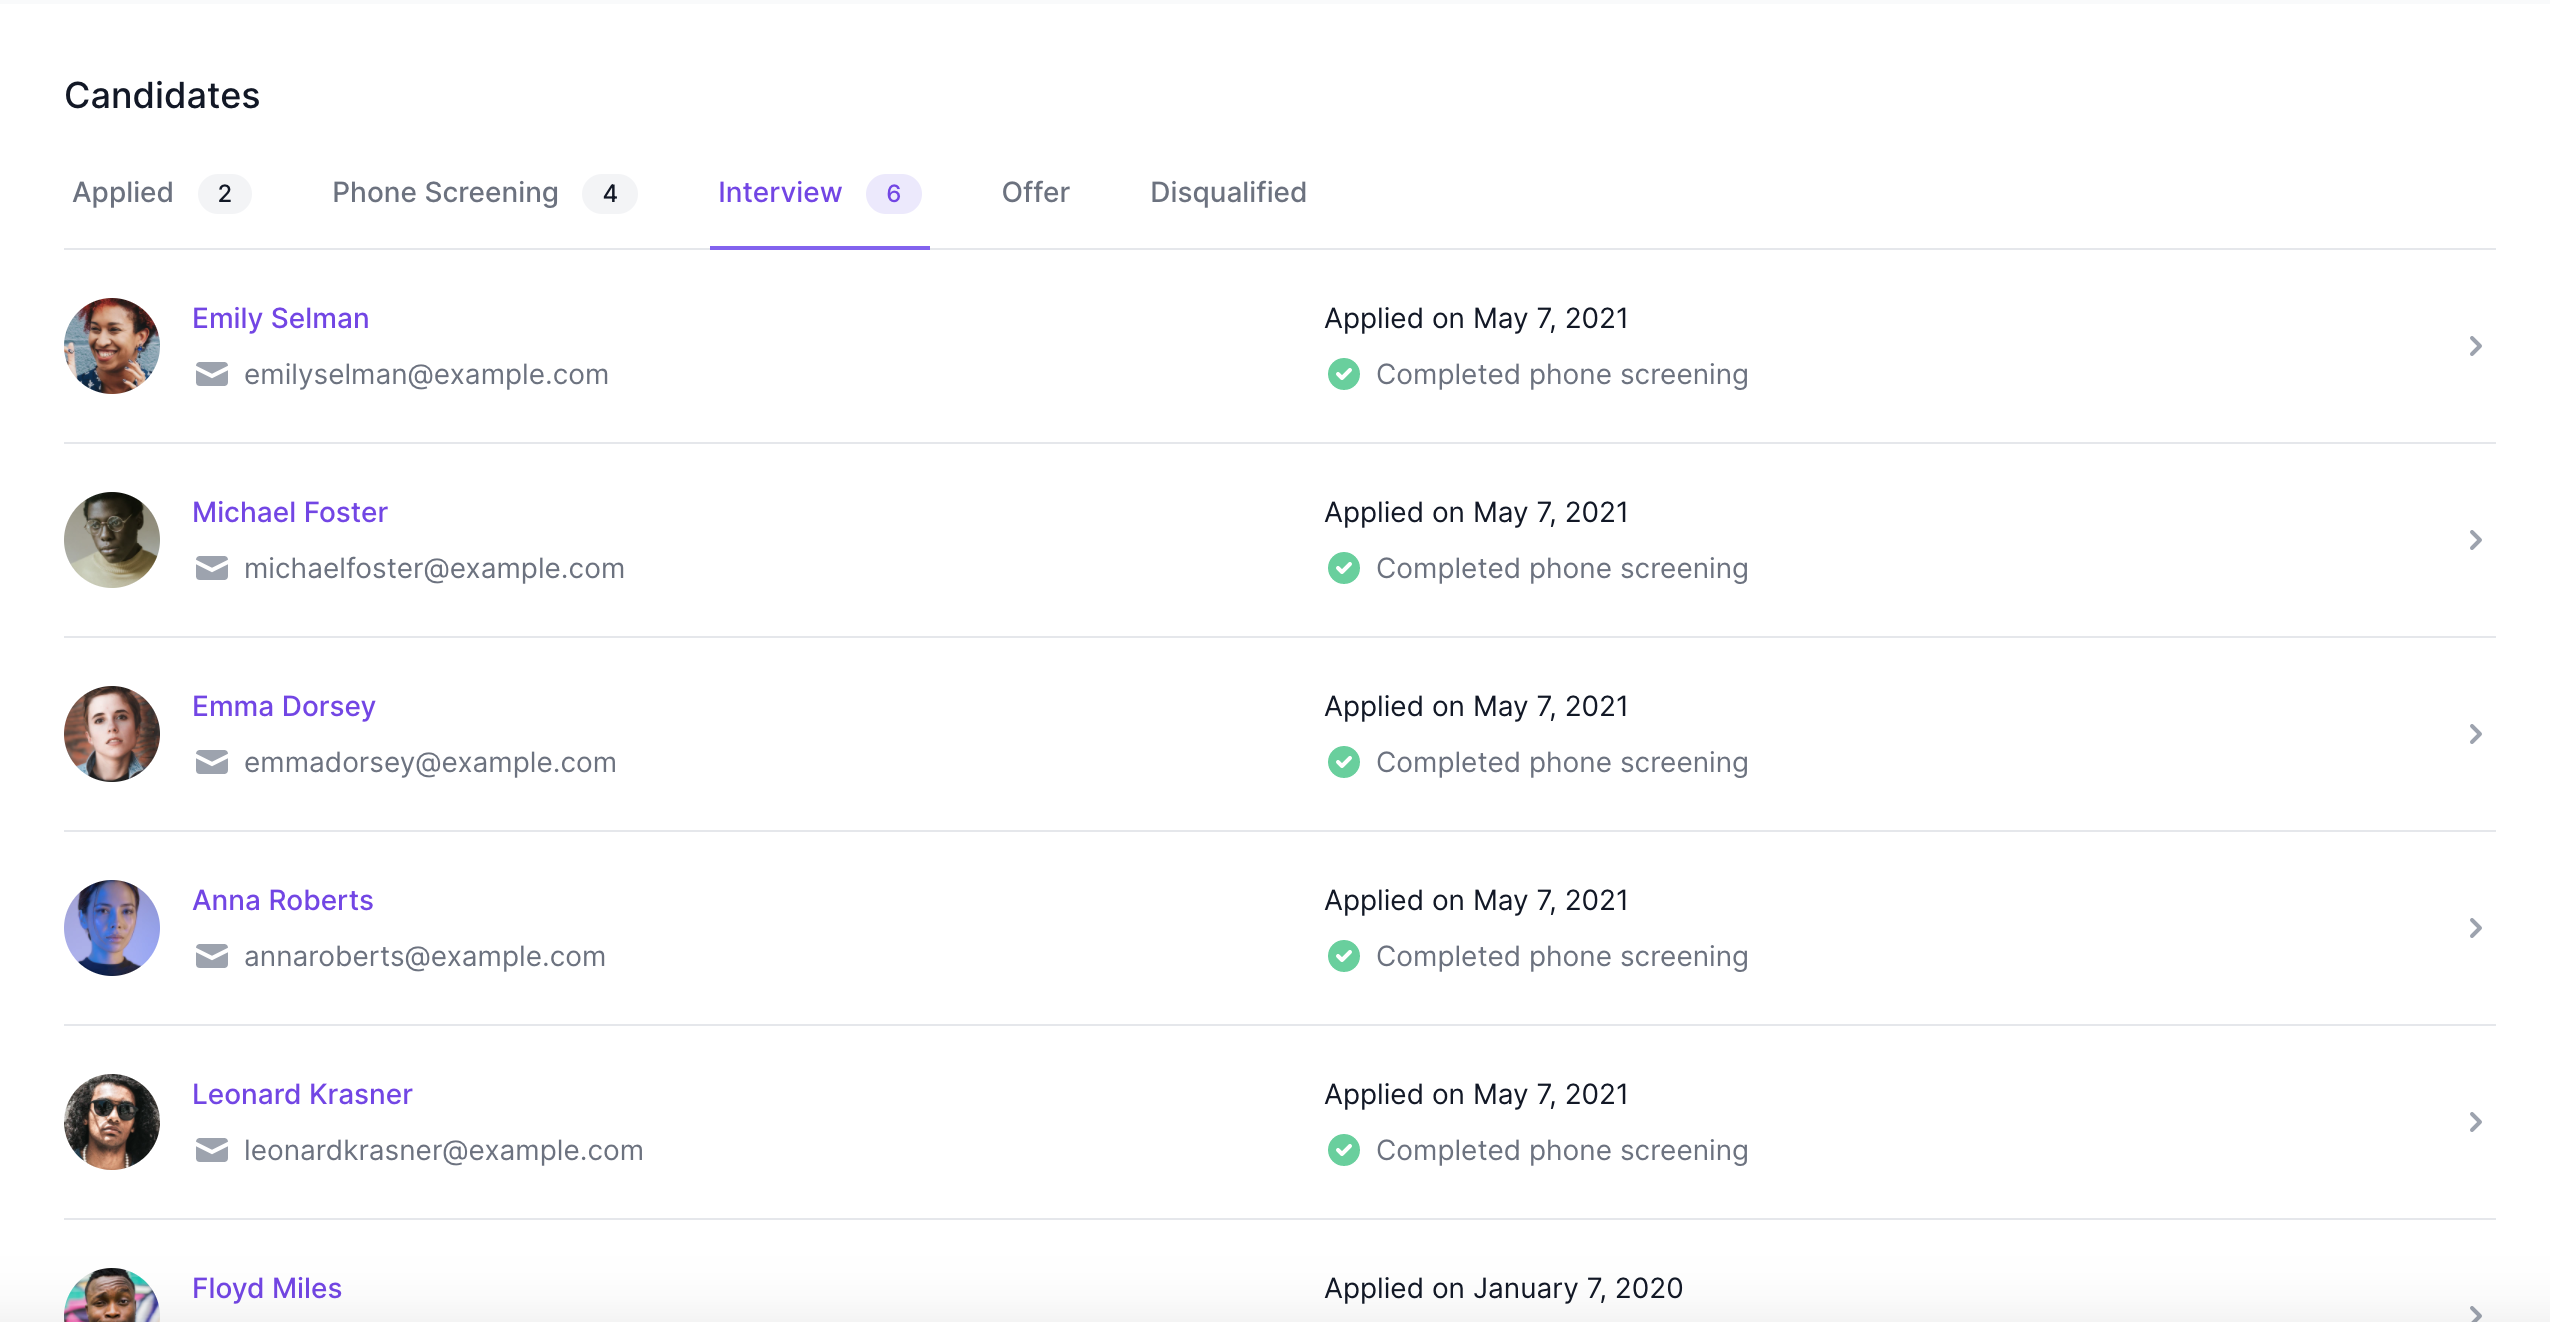The image size is (2550, 1322).
Task: Click Anna Roberts's avatar photo
Action: pos(112,928)
